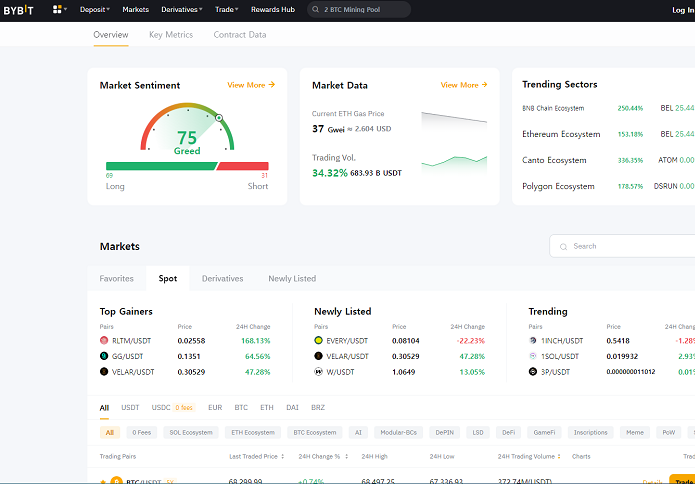The width and height of the screenshot is (695, 484).
Task: Click the 1INCH/USDT coin icon
Action: click(533, 340)
